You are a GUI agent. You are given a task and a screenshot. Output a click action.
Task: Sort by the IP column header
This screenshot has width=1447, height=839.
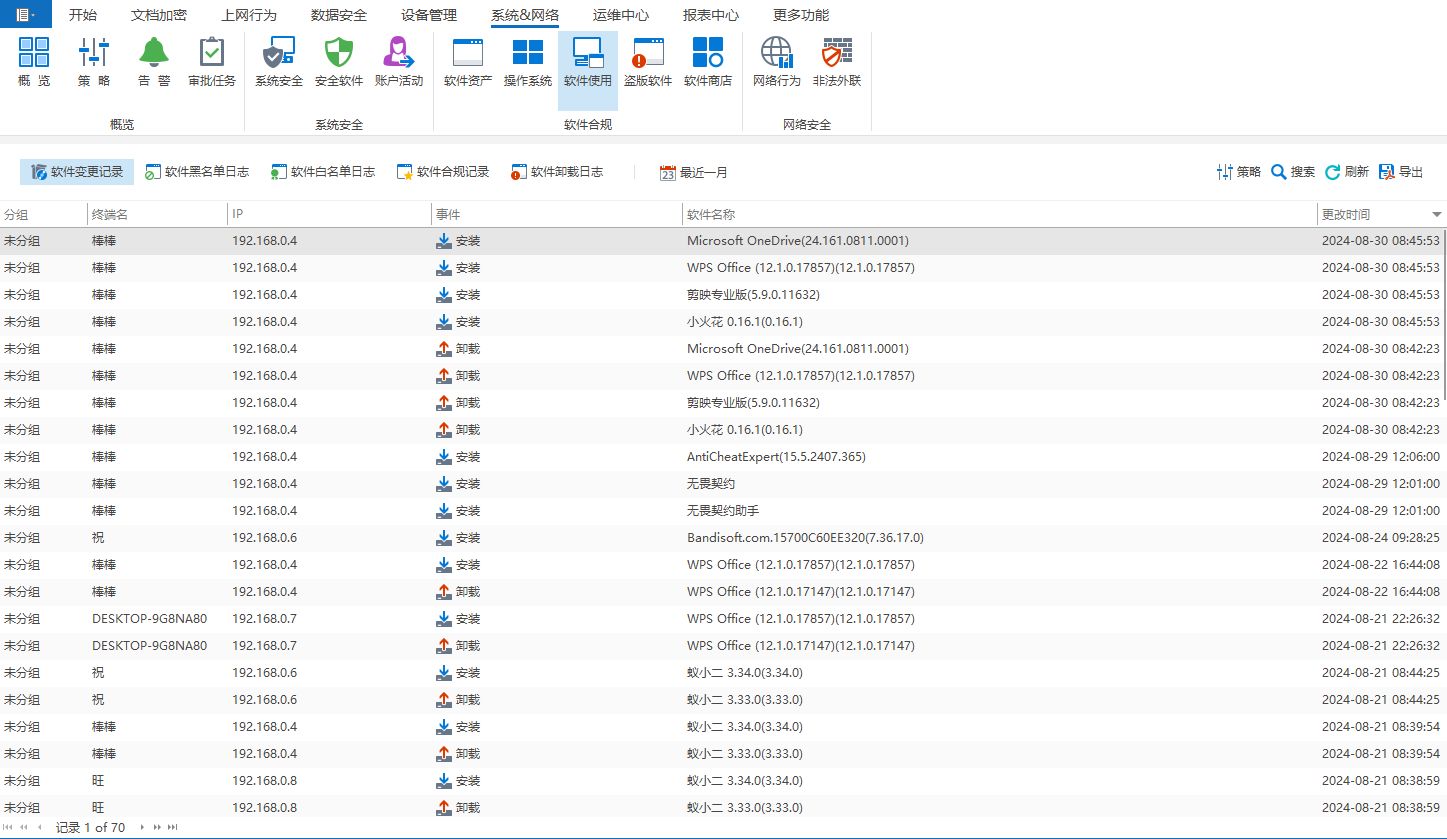(x=329, y=214)
